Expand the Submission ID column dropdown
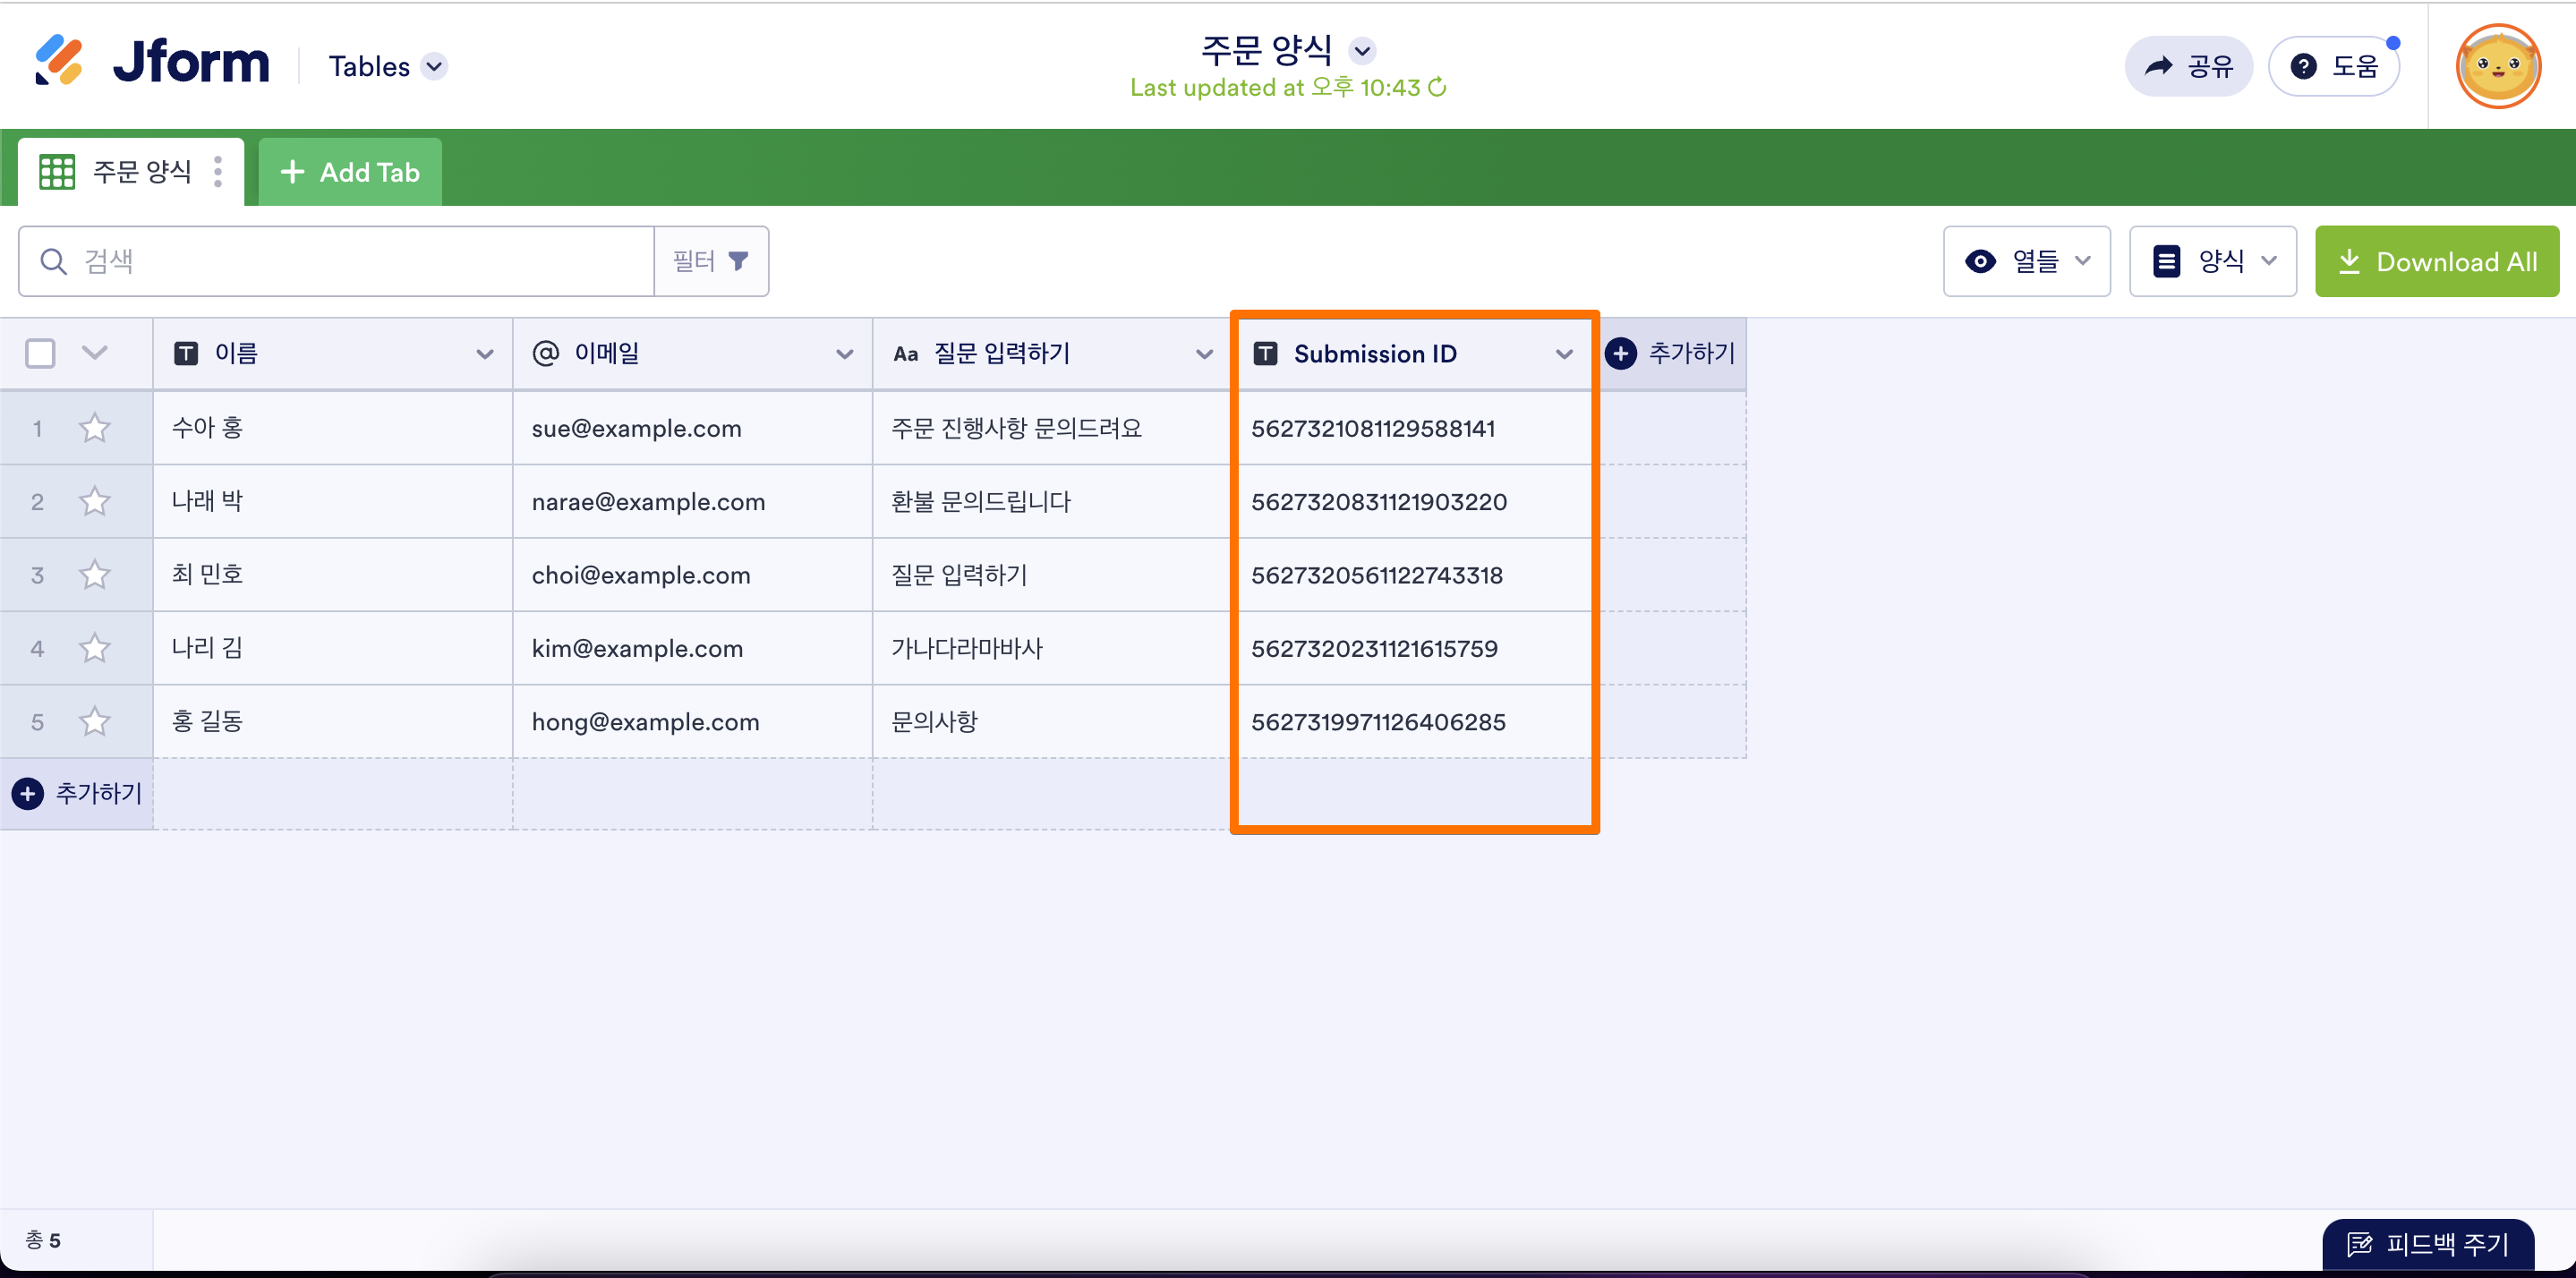 point(1564,354)
